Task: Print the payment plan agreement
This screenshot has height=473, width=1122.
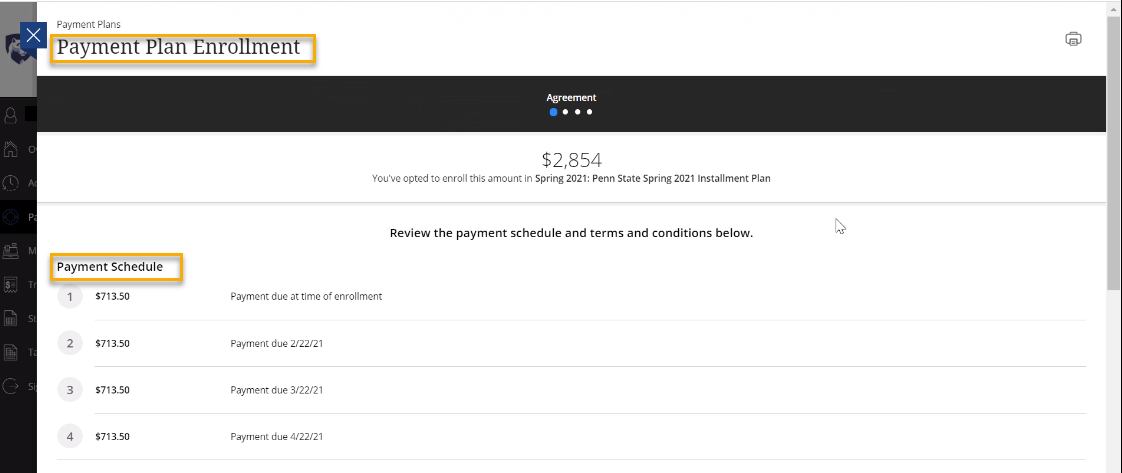Action: point(1073,39)
